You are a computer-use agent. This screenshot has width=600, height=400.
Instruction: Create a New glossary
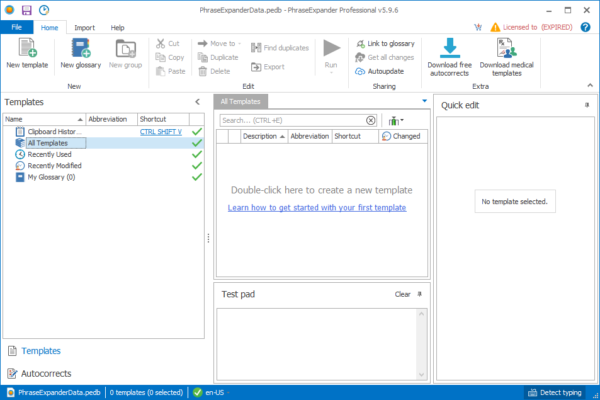[80, 54]
